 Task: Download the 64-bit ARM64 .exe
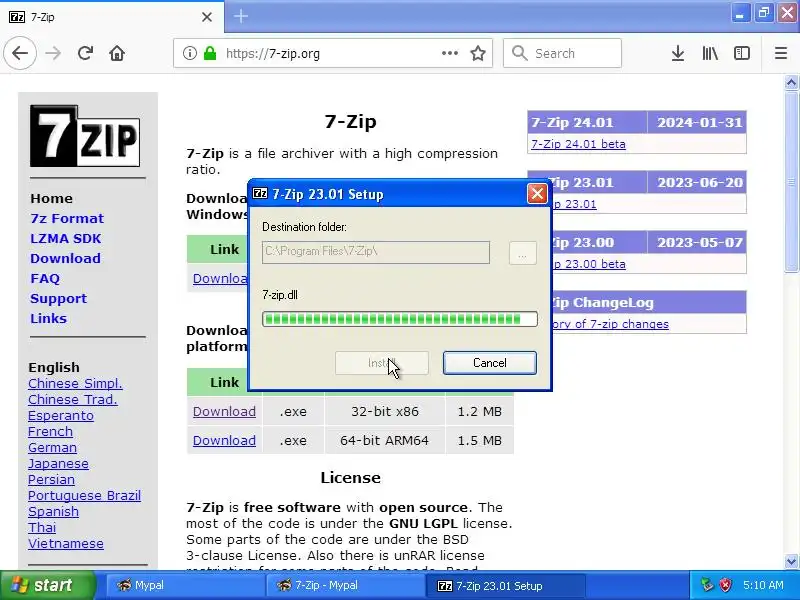(x=224, y=440)
